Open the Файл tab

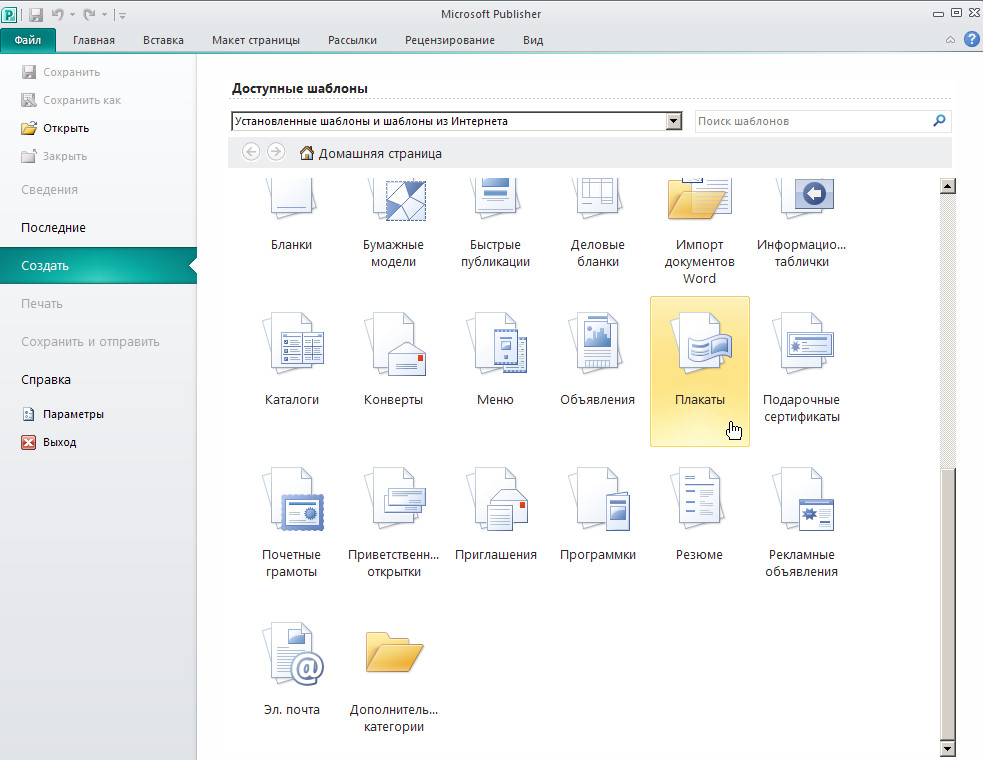pyautogui.click(x=28, y=40)
